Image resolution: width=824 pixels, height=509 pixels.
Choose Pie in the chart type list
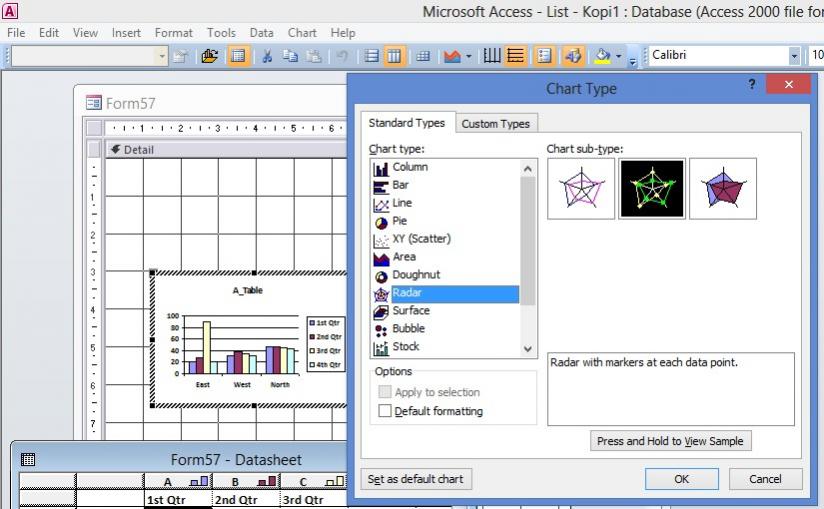446,221
